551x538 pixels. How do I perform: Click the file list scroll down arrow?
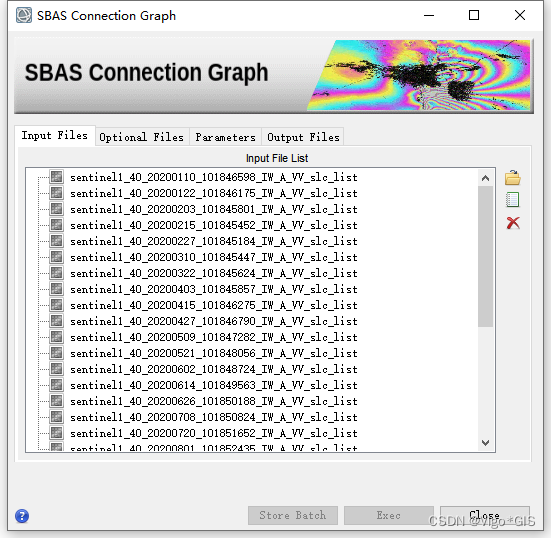485,443
